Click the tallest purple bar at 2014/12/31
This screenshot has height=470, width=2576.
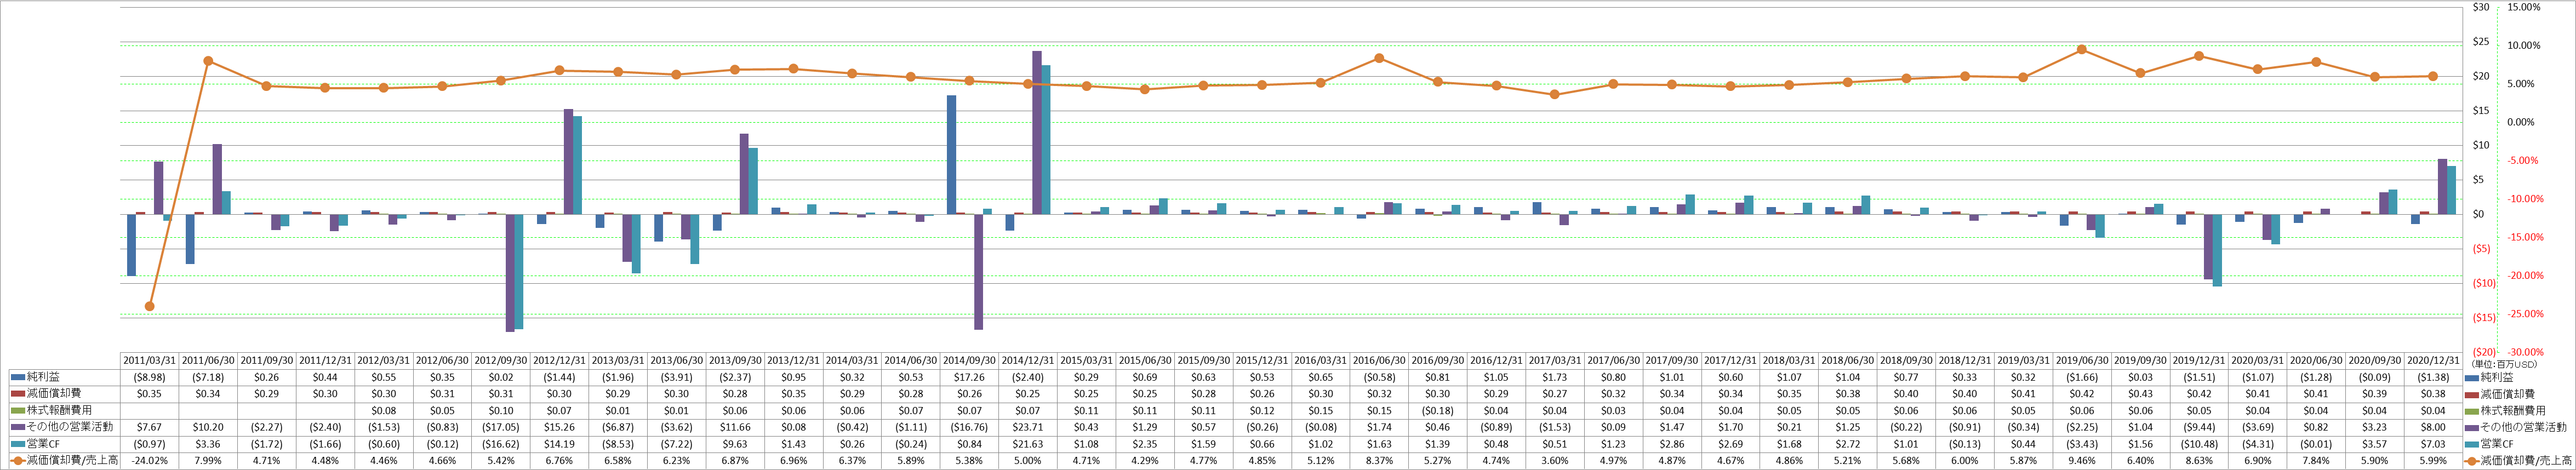click(x=1037, y=132)
